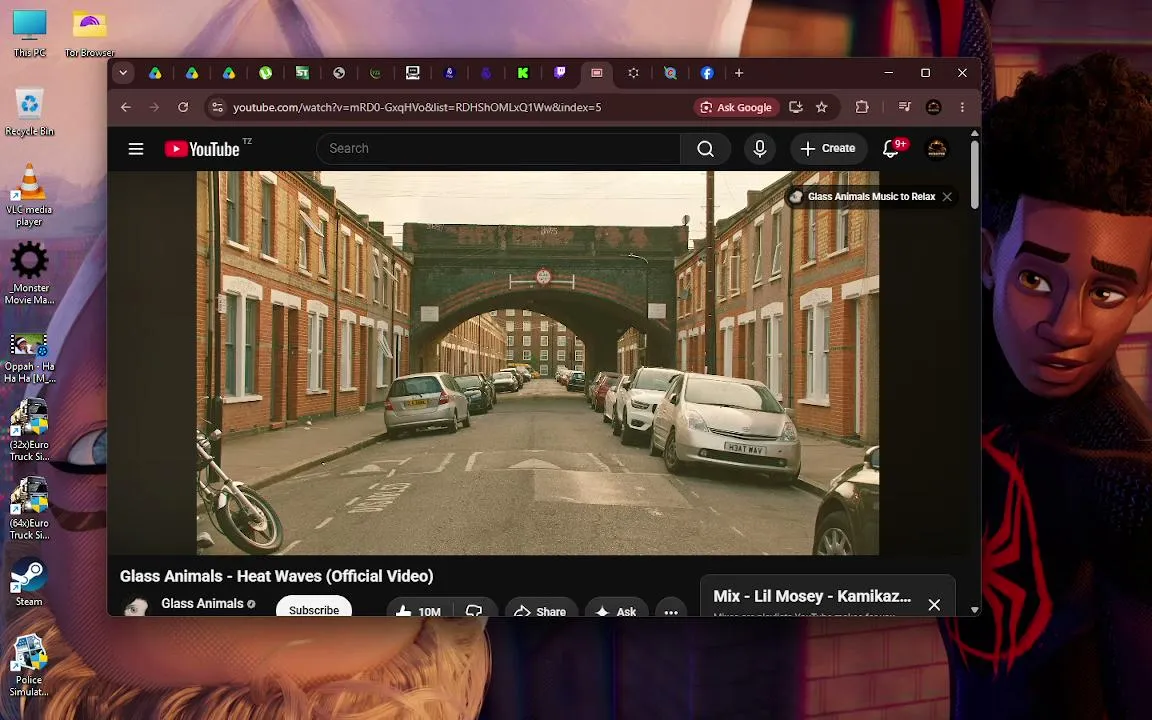Select the (64x)Euro Truck Si... shortcut
1152x720 pixels.
[x=29, y=508]
